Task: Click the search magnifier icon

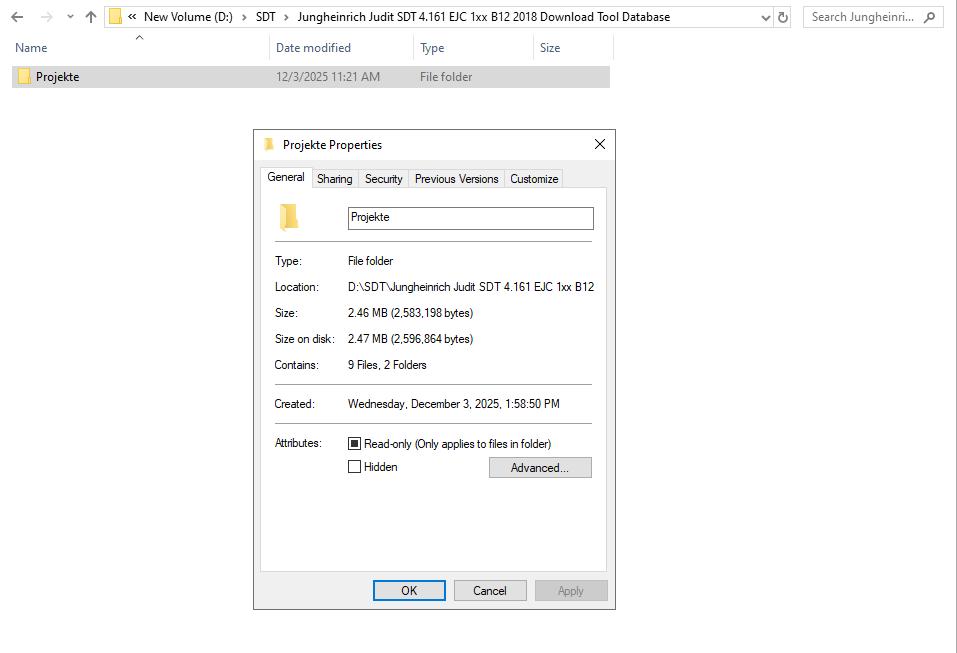Action: (930, 17)
